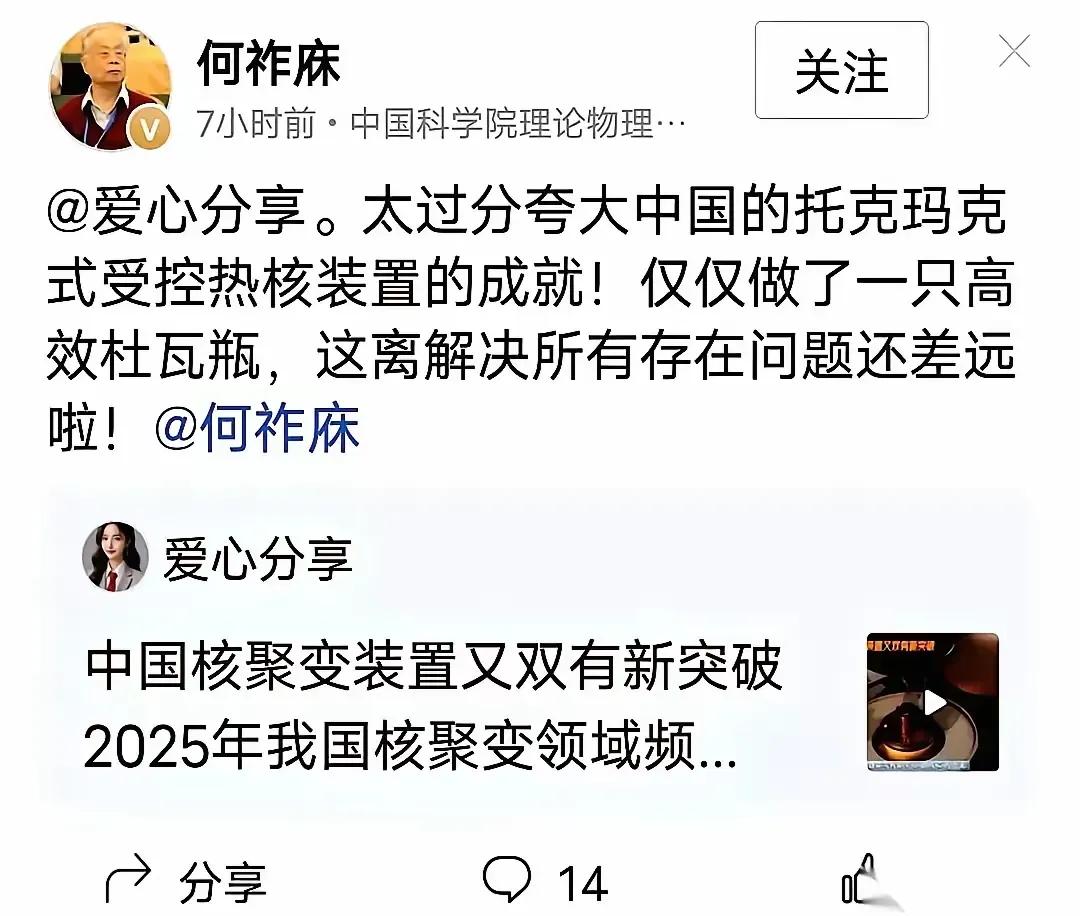Click the comment count 14

click(583, 884)
